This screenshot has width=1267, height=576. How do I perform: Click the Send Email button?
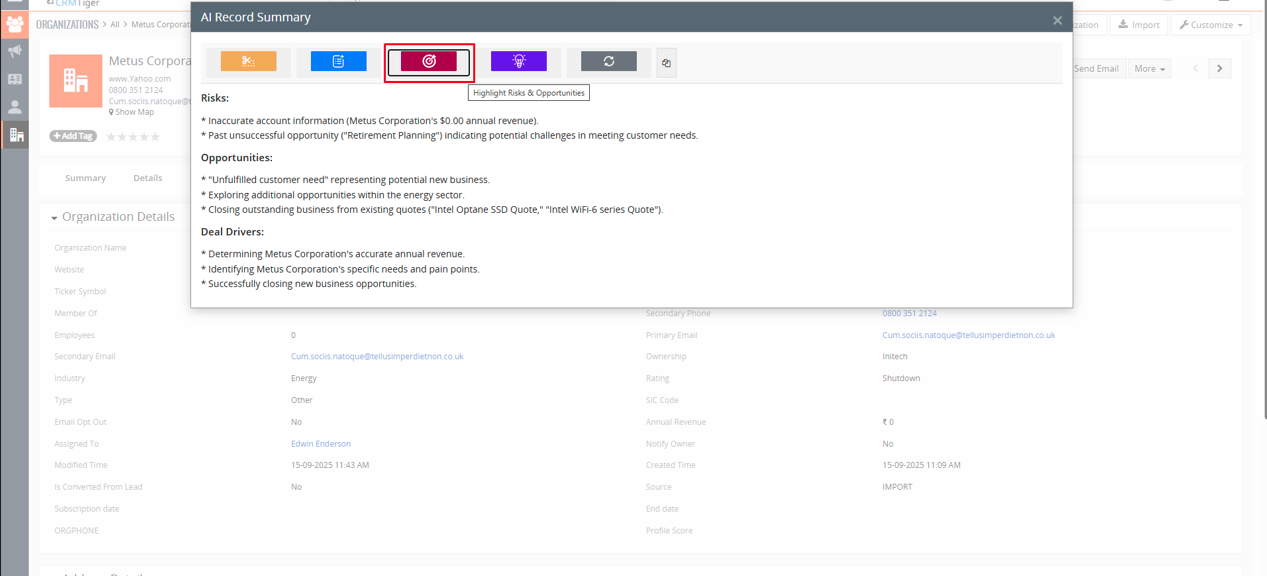(x=1096, y=69)
